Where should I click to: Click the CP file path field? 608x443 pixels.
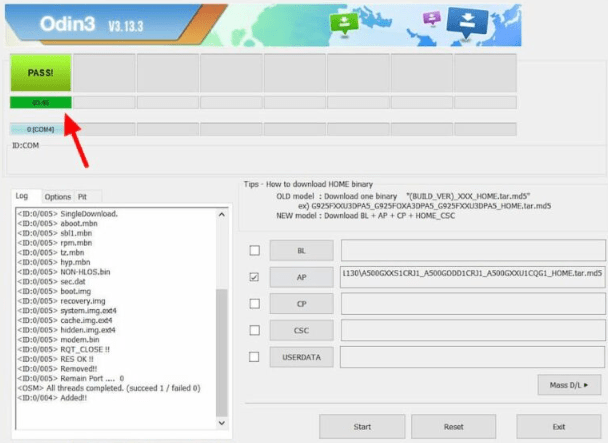click(473, 303)
